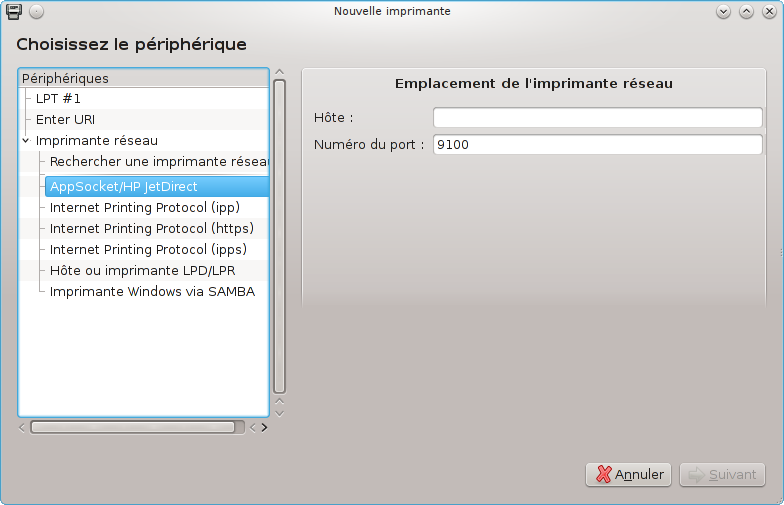Click the Périphériques column header
This screenshot has height=505, width=784.
click(144, 78)
